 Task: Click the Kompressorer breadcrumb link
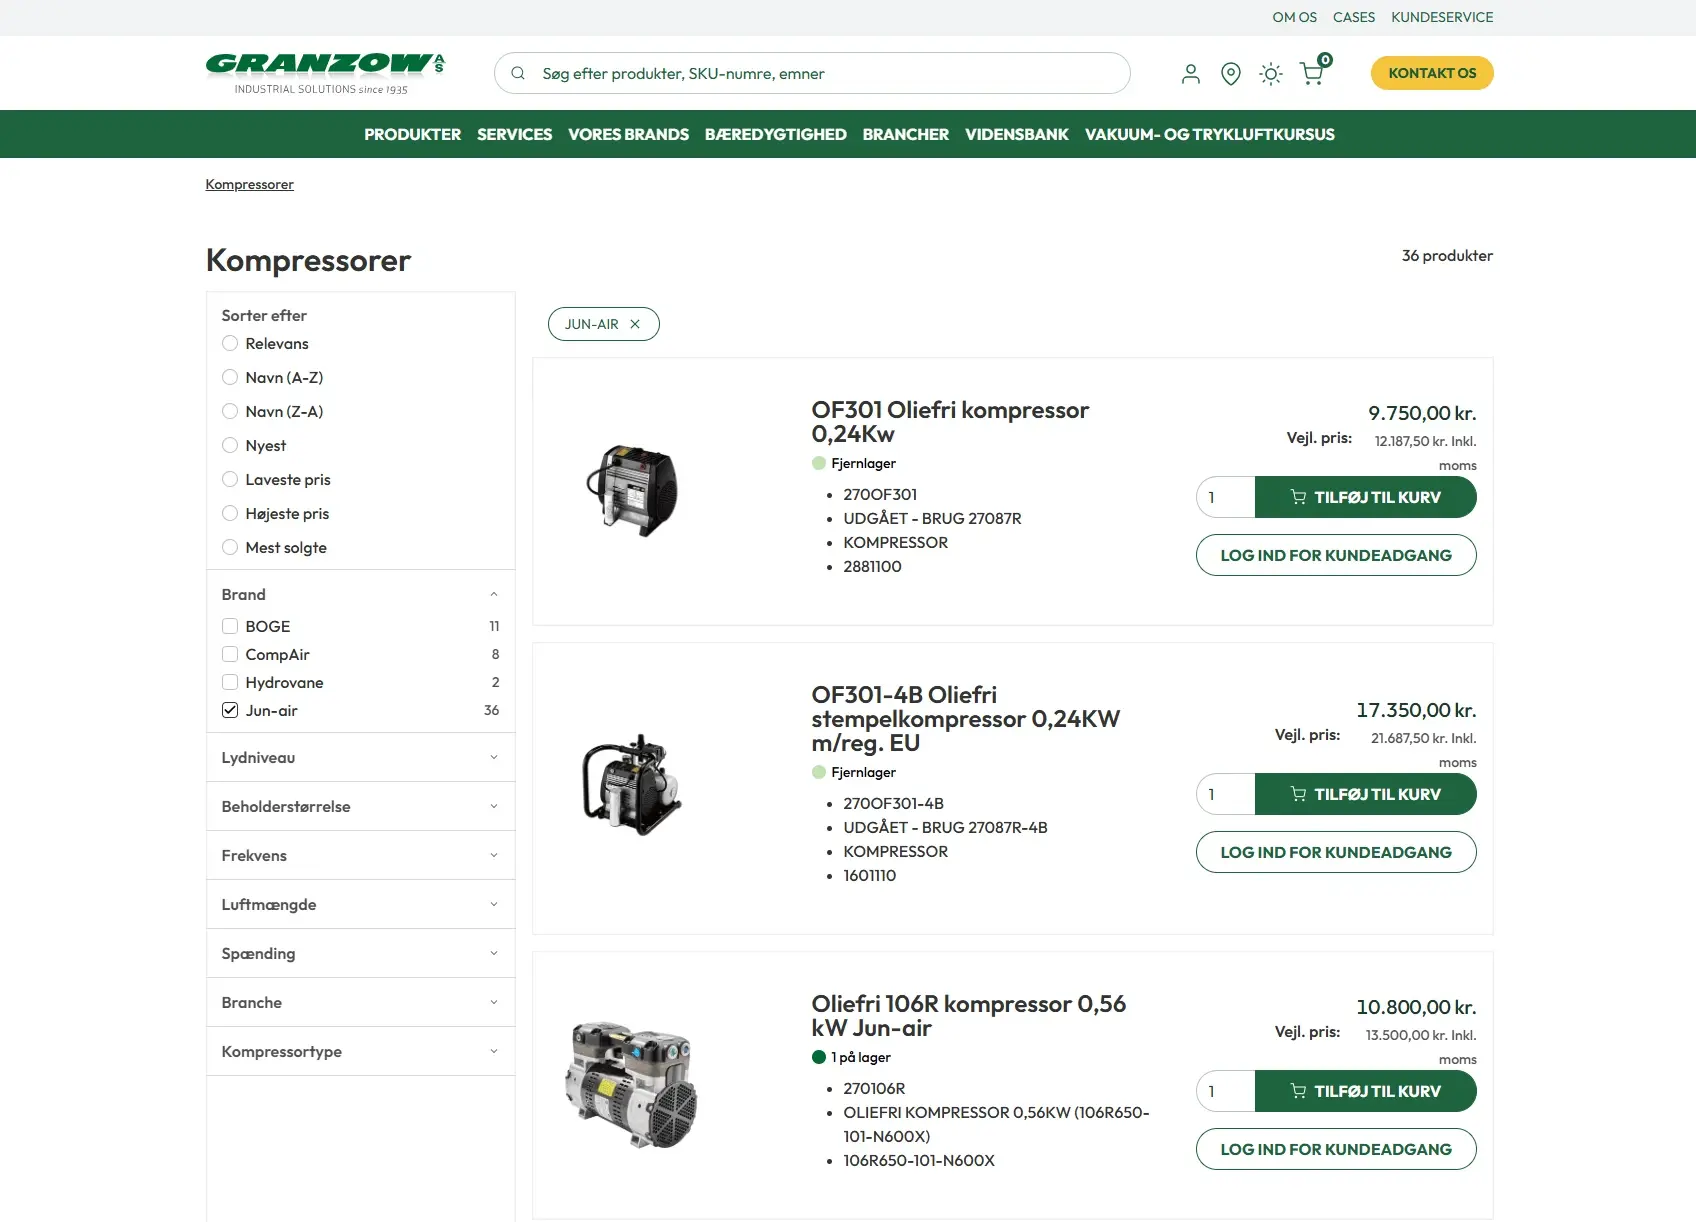pyautogui.click(x=249, y=184)
